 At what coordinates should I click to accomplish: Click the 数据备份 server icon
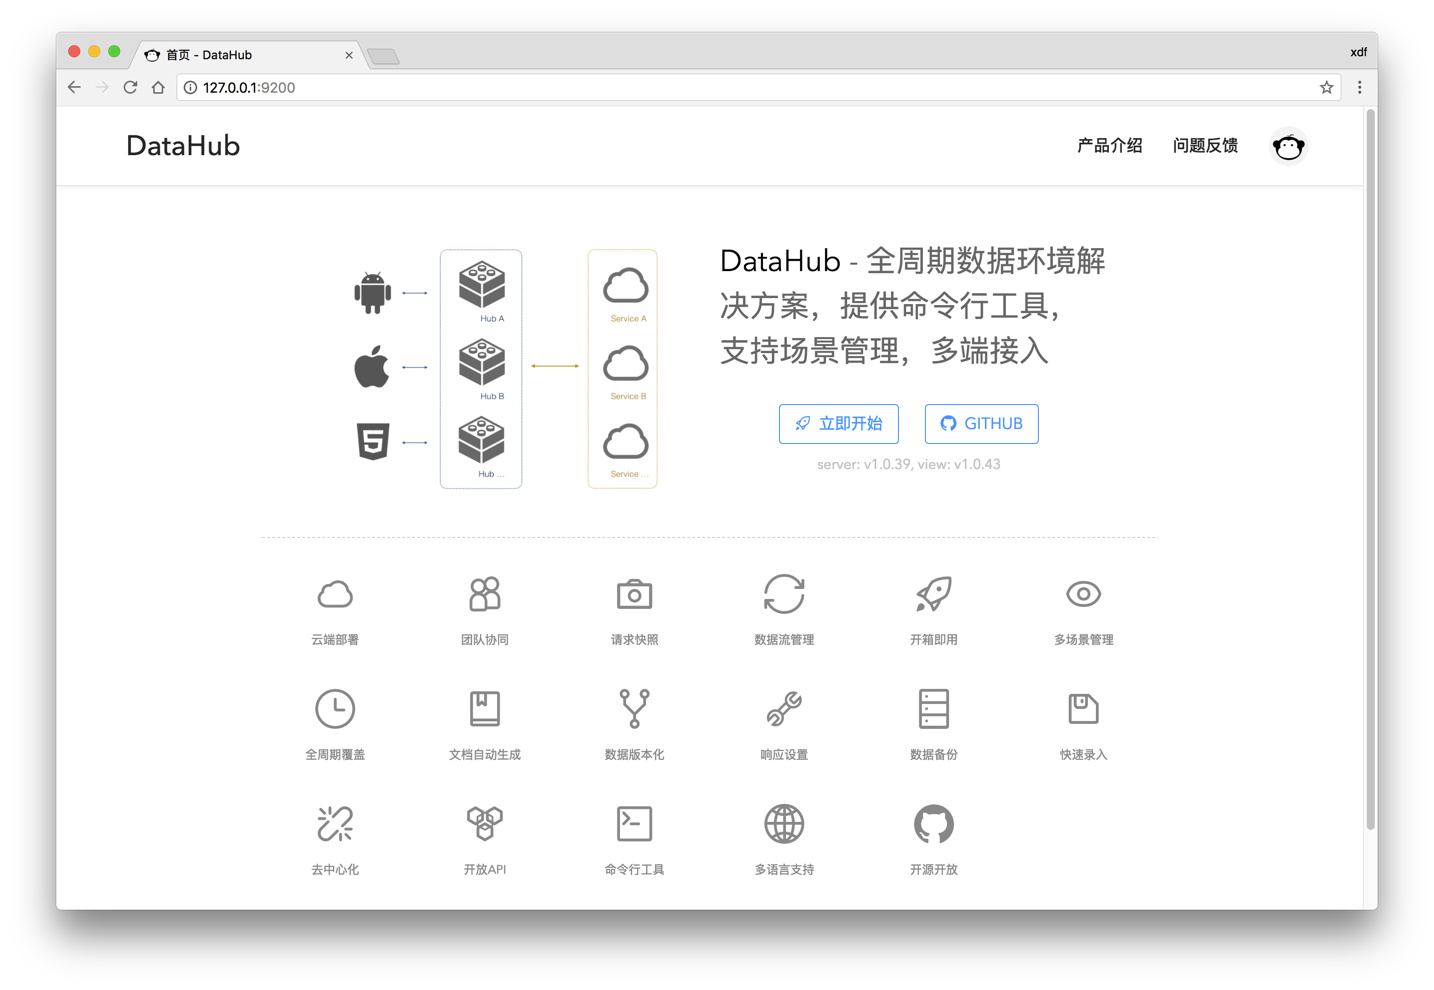933,709
